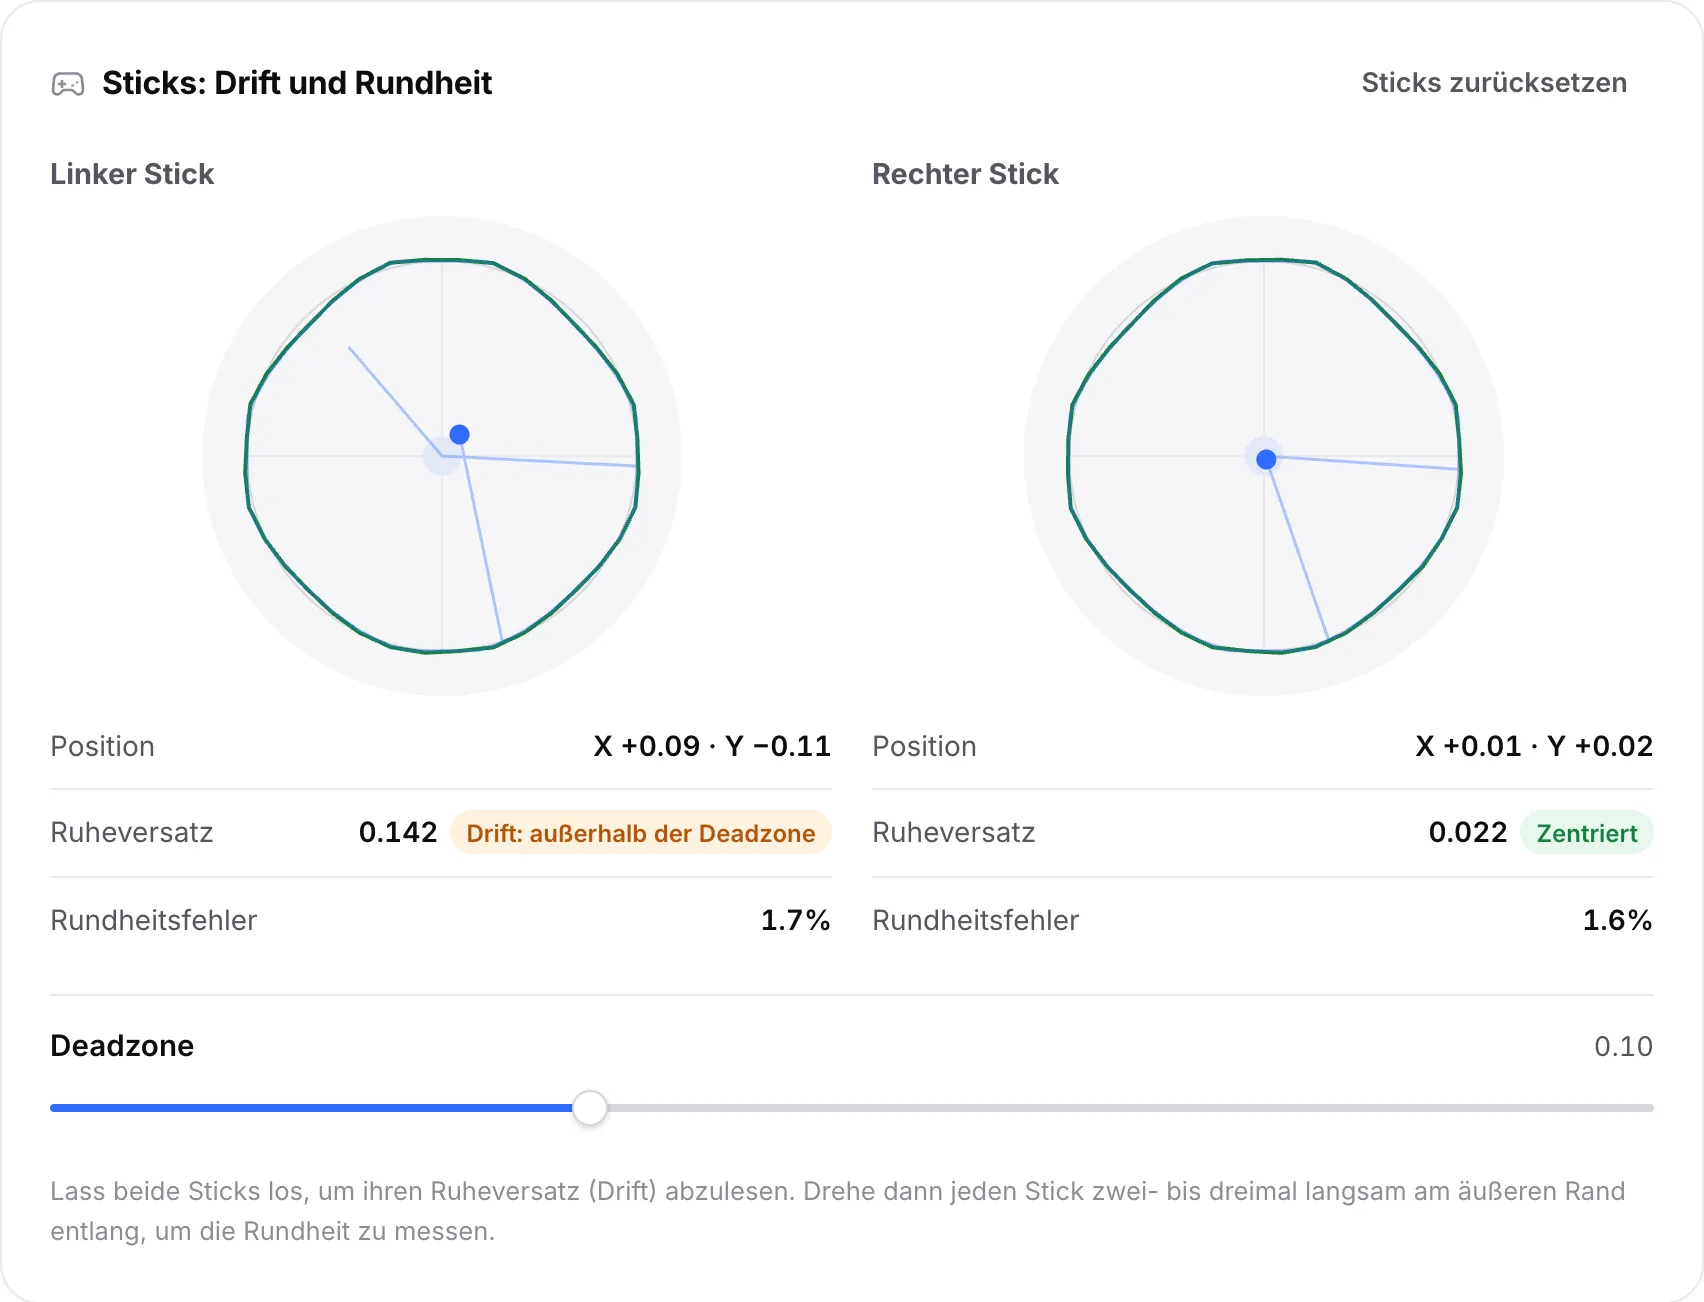Click the left stick's blue position dot
This screenshot has width=1704, height=1302.
(460, 434)
